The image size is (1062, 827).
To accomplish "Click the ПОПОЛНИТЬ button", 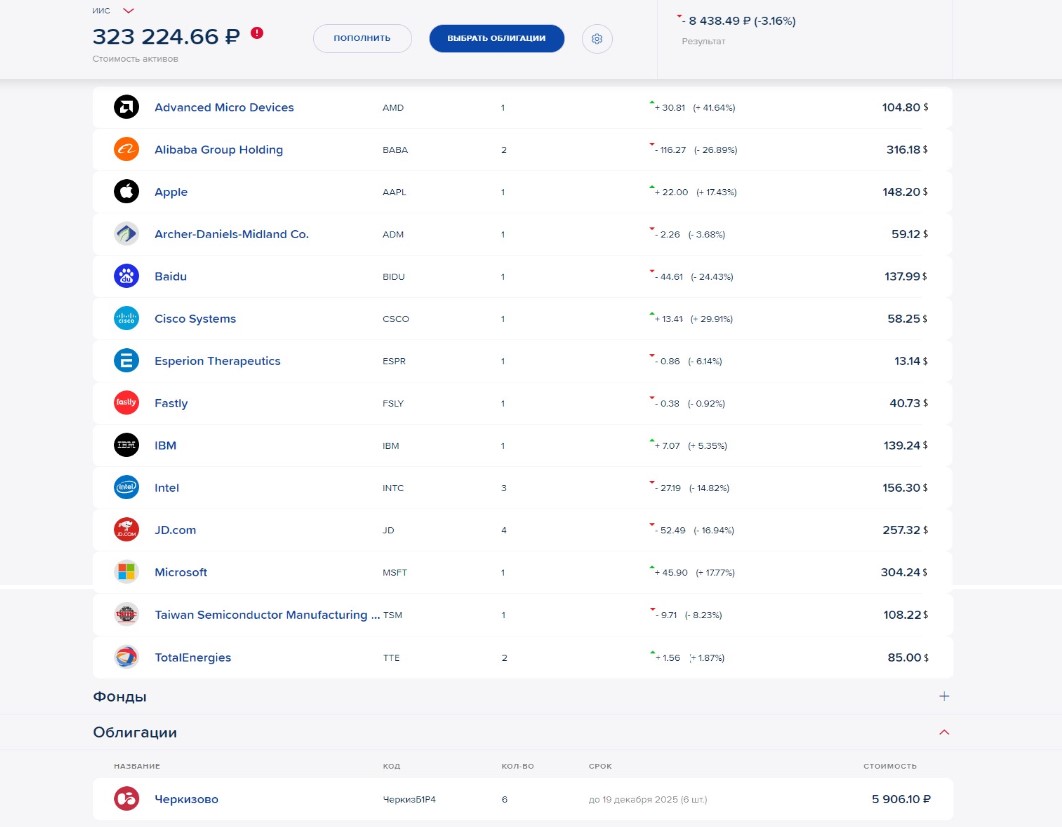I will point(362,39).
